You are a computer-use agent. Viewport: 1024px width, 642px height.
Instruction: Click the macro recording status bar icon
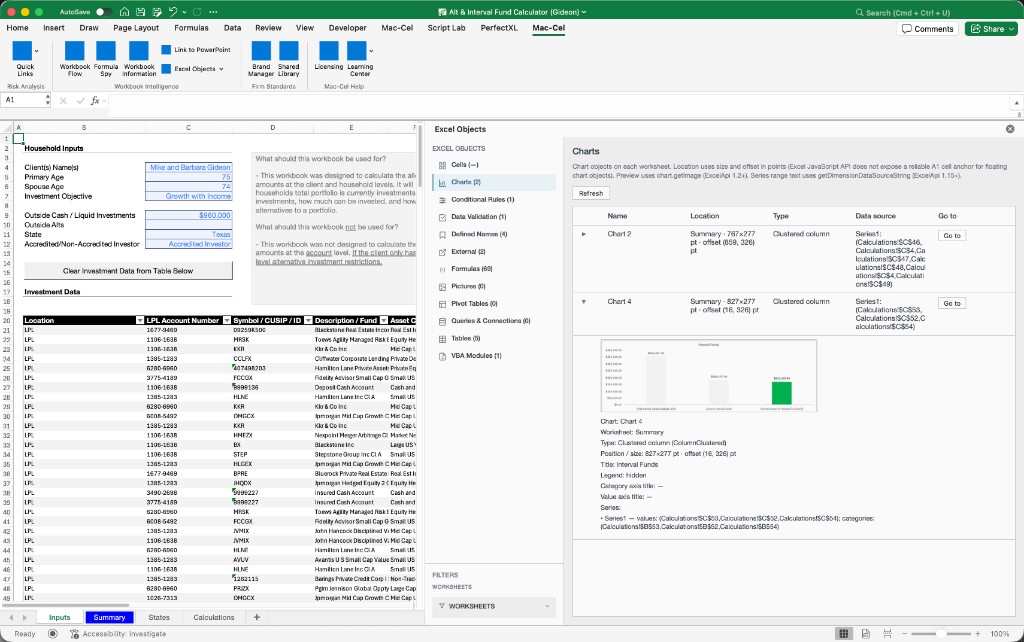tap(53, 634)
